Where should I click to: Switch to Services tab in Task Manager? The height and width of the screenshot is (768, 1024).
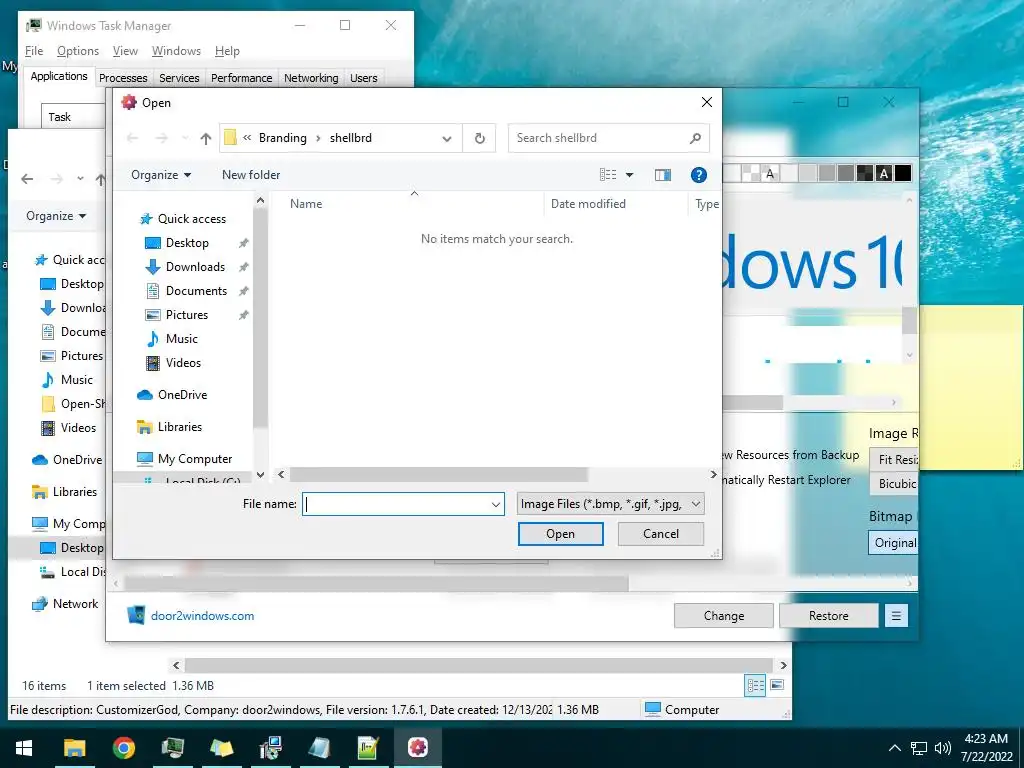tap(179, 78)
